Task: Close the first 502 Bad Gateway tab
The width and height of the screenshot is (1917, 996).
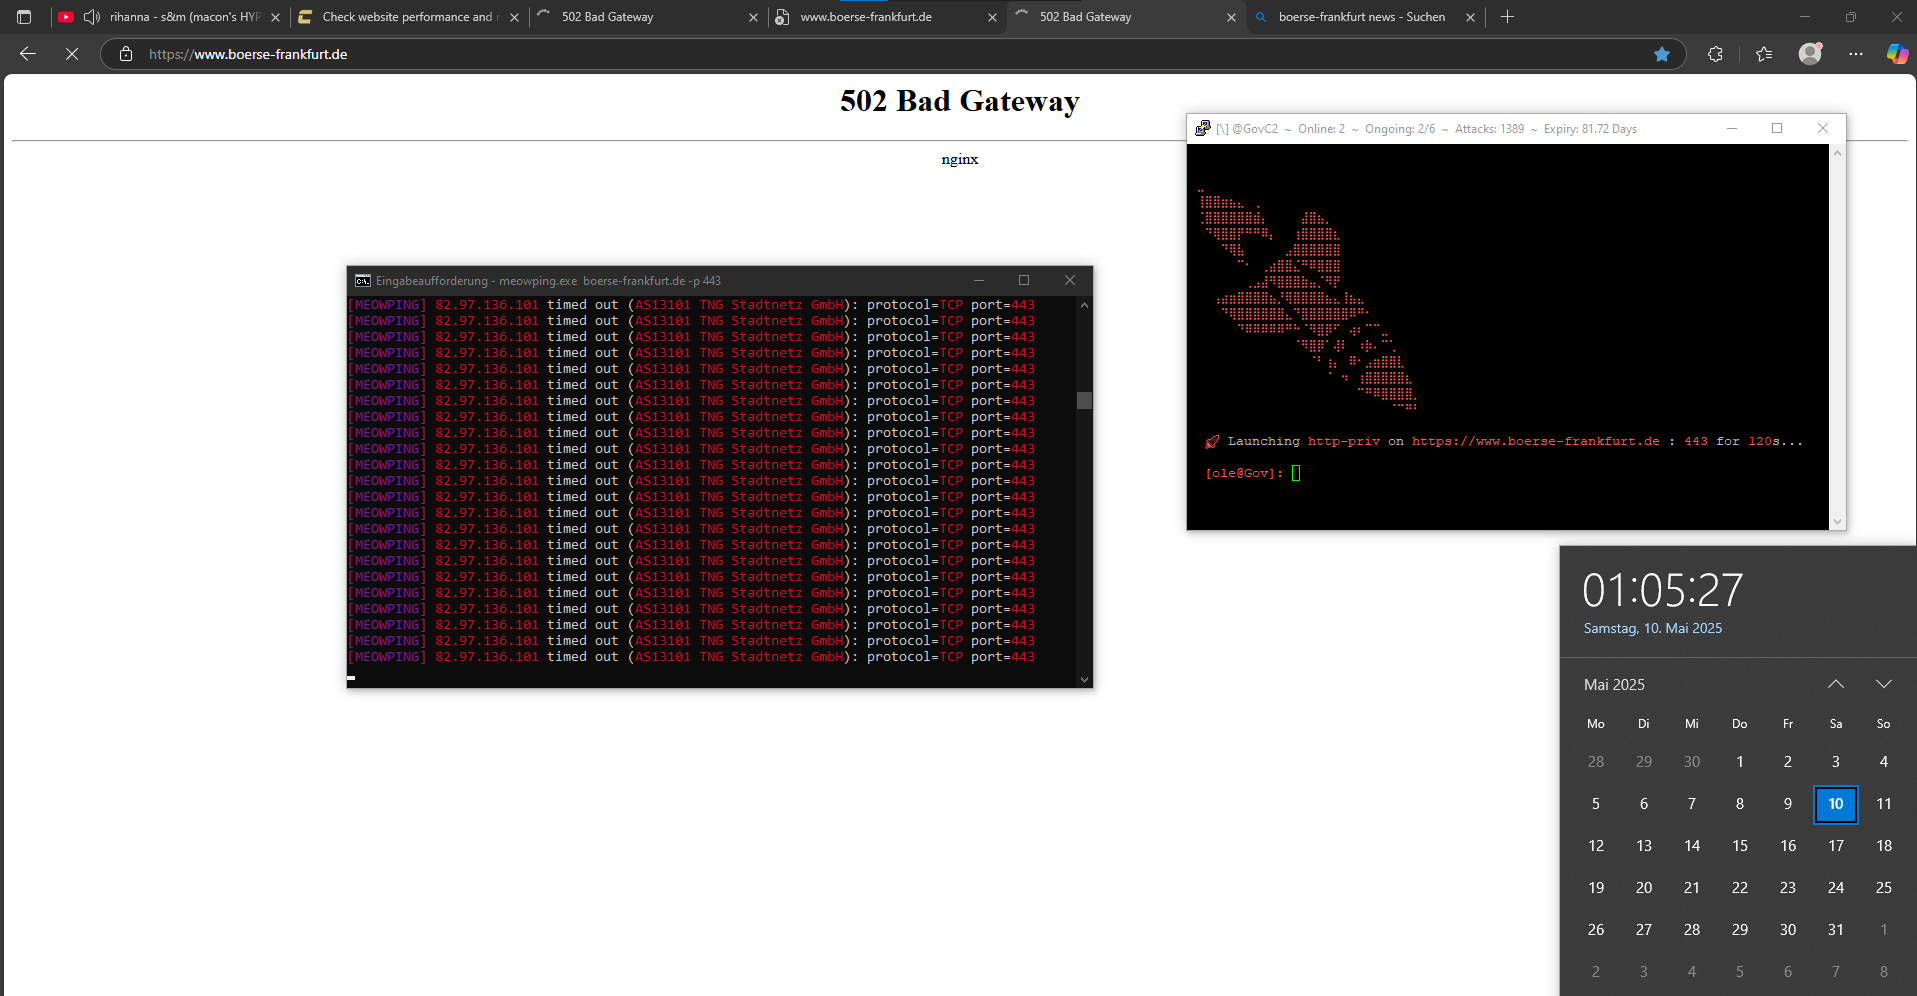Action: [x=754, y=17]
